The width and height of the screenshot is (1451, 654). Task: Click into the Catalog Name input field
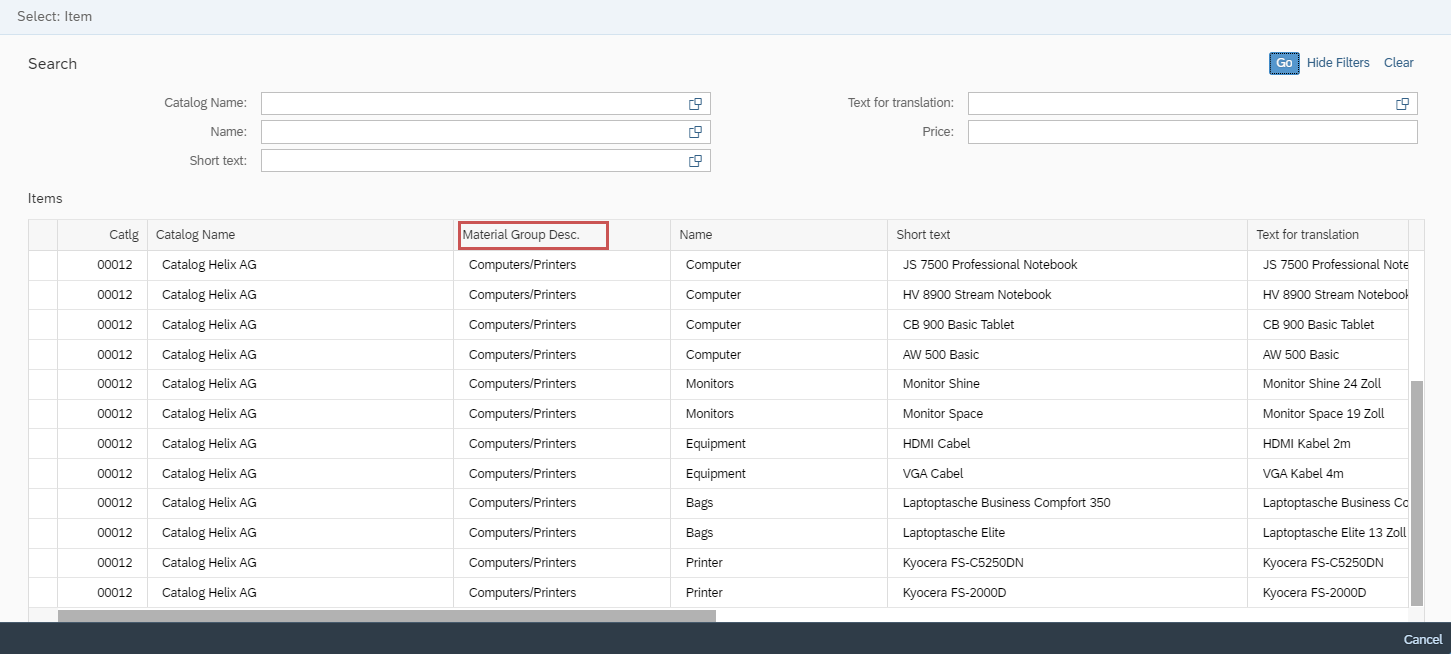coord(472,104)
